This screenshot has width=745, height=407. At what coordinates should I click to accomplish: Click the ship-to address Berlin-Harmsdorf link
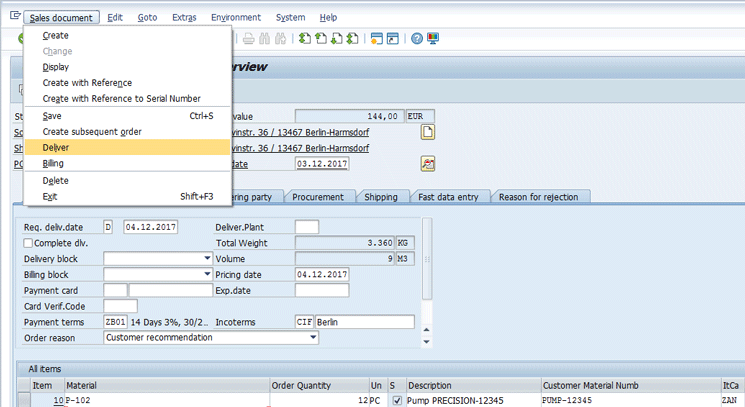[300, 148]
